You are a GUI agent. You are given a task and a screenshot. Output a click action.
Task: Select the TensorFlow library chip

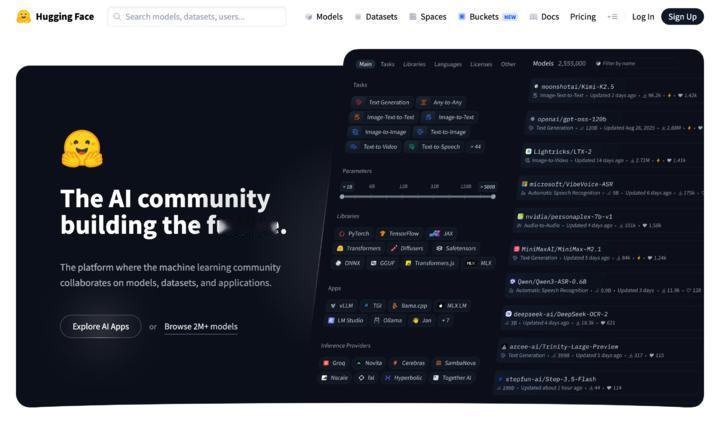[399, 234]
